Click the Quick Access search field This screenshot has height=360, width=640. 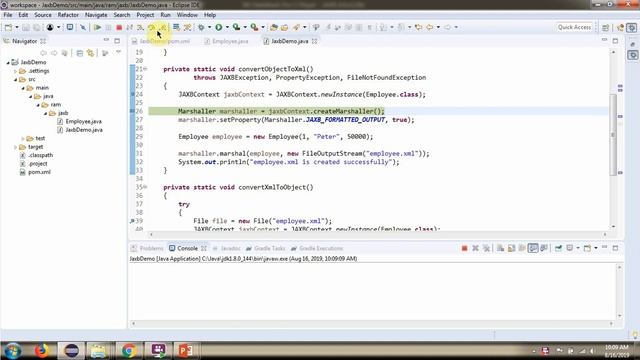[x=574, y=27]
